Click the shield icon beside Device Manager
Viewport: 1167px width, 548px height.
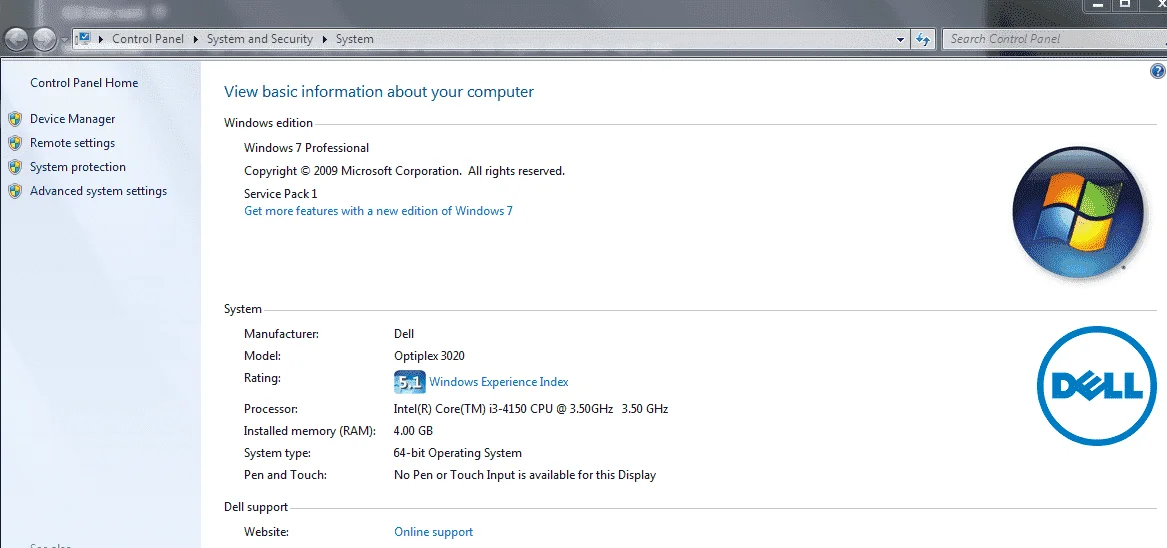(x=15, y=119)
